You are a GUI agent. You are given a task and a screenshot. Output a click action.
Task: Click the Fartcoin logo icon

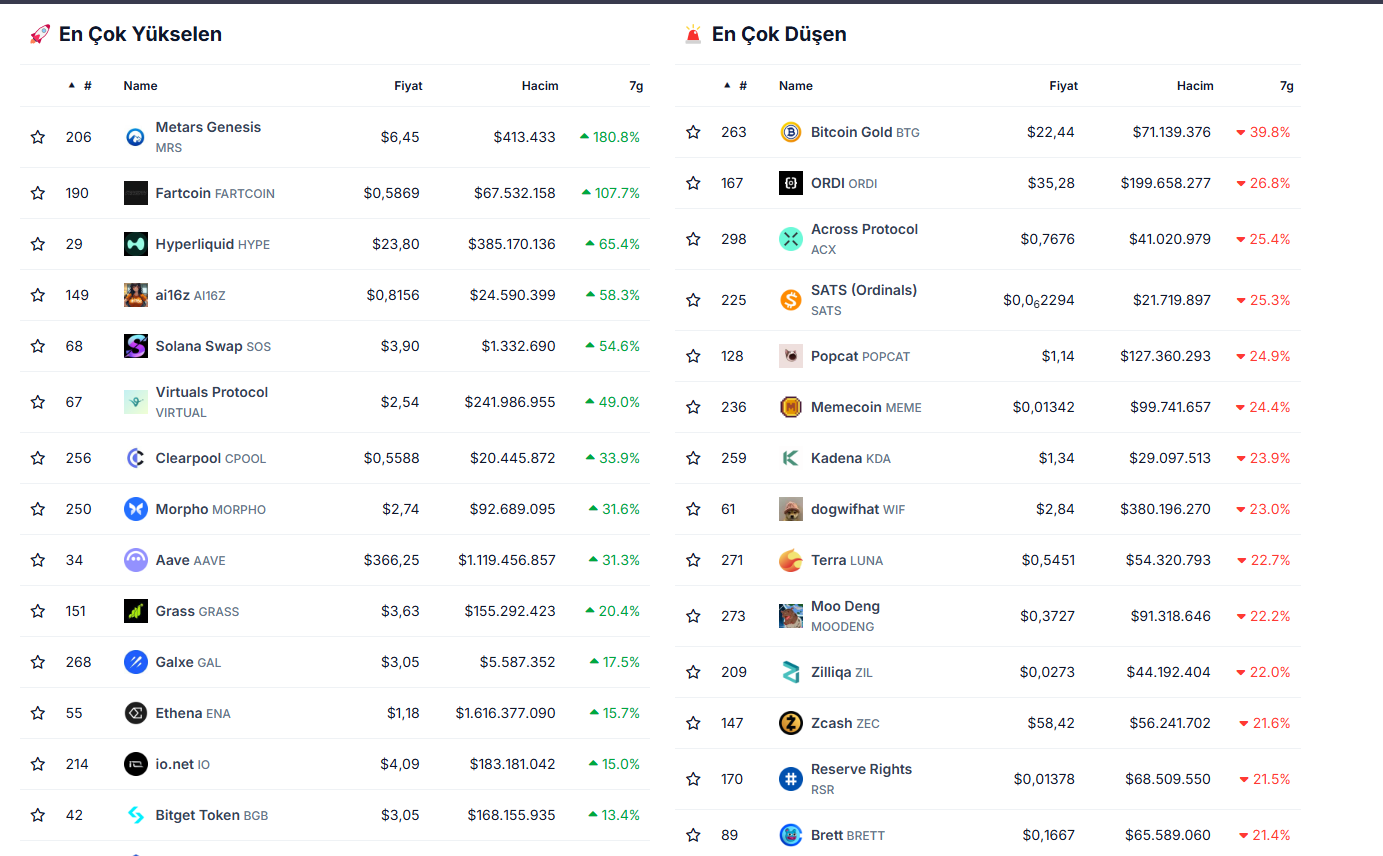[135, 193]
